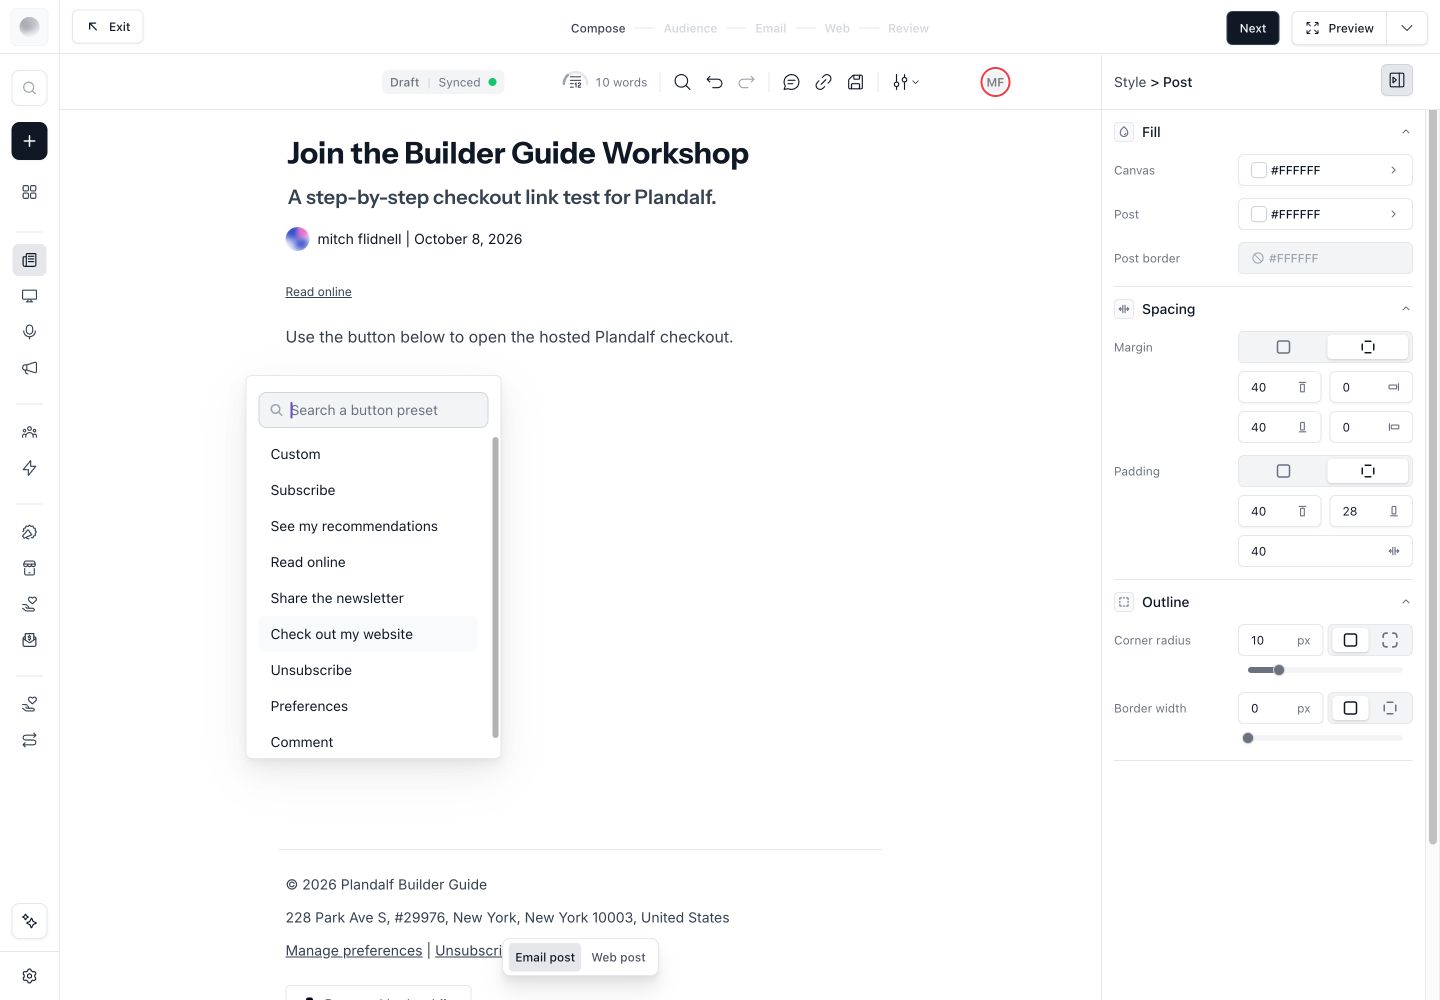The height and width of the screenshot is (1000, 1440).
Task: Open the lightning bolt automations icon
Action: [x=29, y=468]
